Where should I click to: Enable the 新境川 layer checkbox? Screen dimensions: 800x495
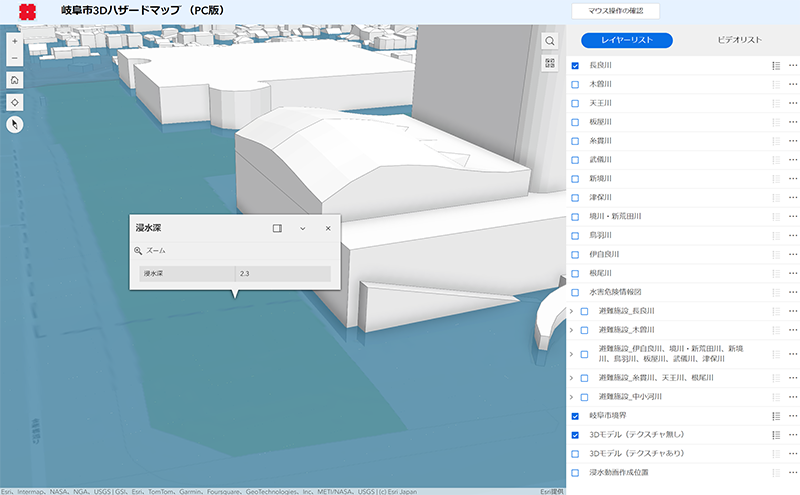575,179
